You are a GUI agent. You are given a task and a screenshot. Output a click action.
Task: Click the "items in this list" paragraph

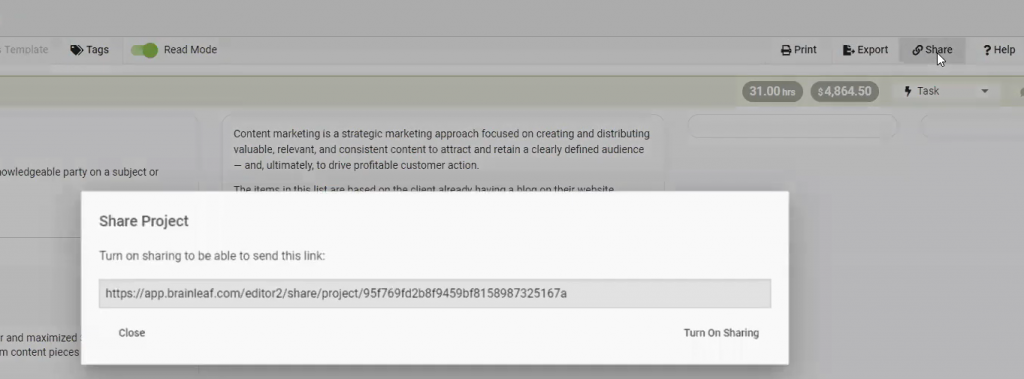pos(424,188)
